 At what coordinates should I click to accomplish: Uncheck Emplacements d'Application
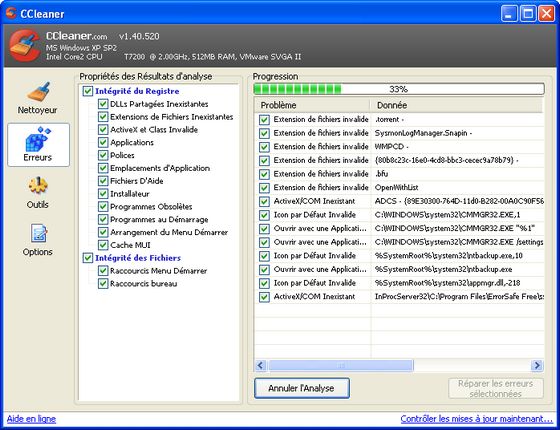point(103,168)
